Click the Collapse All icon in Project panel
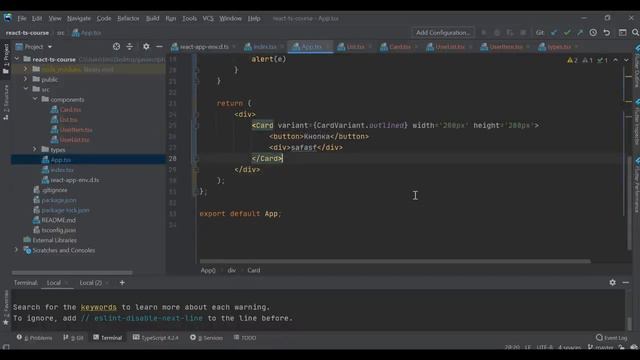 (129, 47)
